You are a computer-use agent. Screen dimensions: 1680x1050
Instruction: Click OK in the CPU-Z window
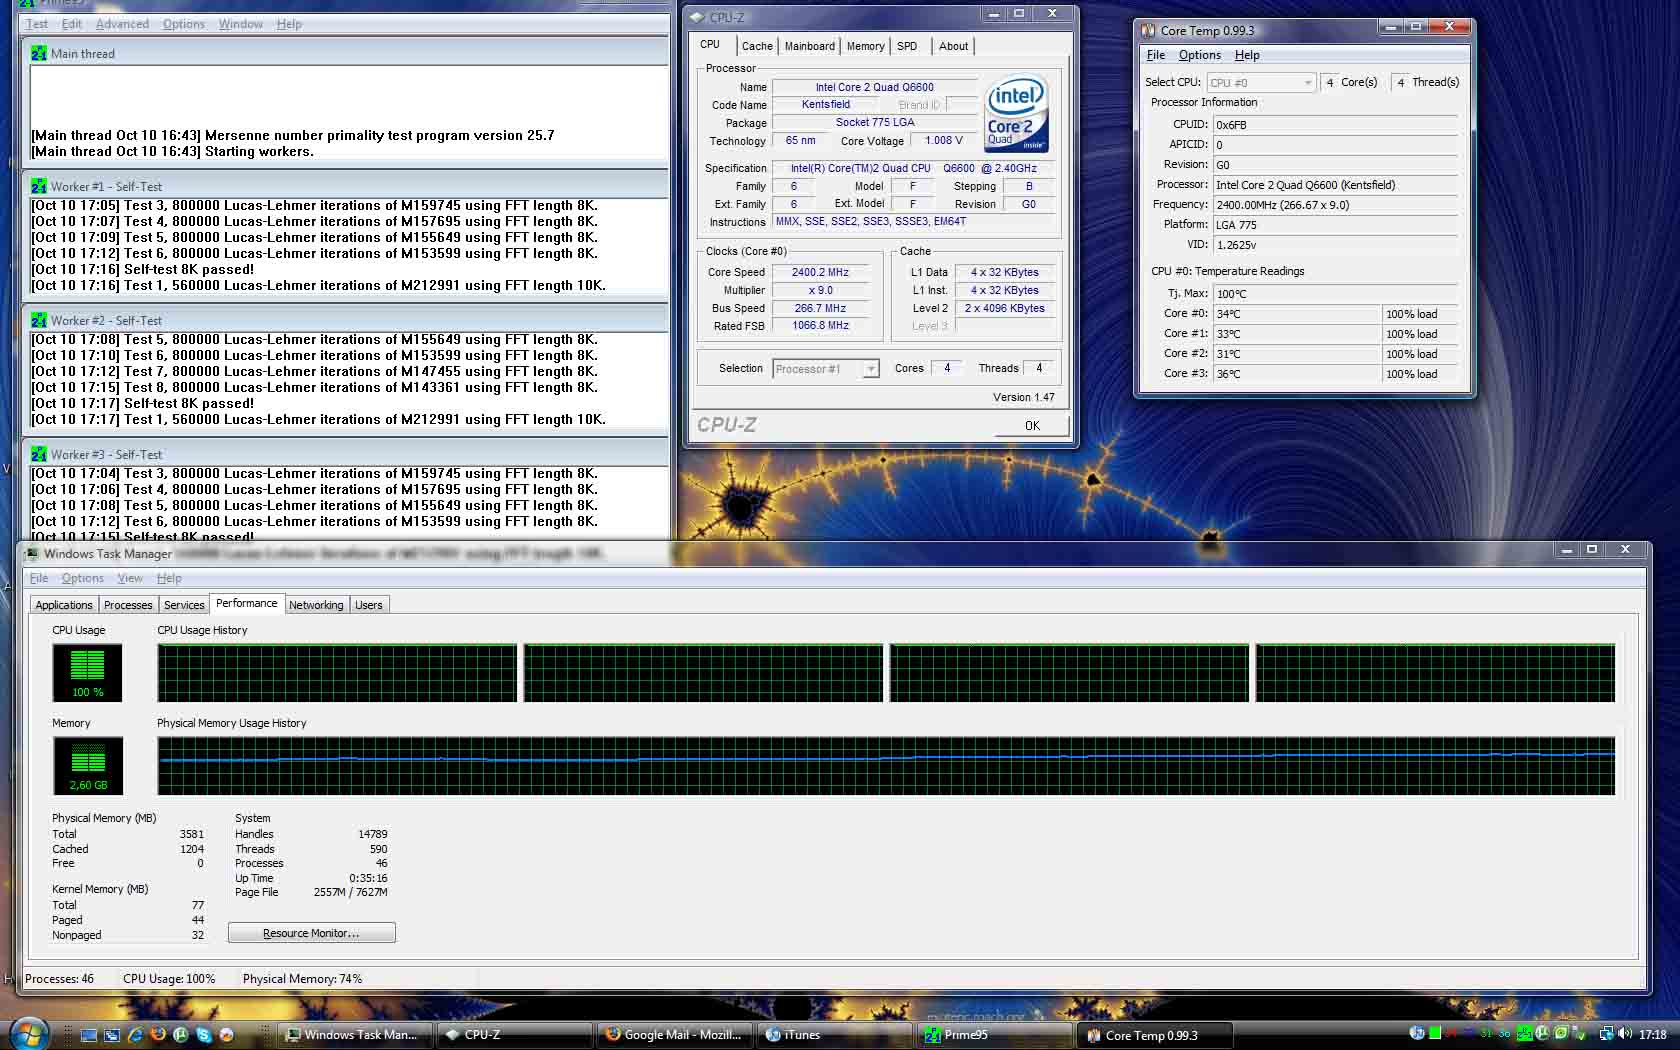click(1032, 425)
